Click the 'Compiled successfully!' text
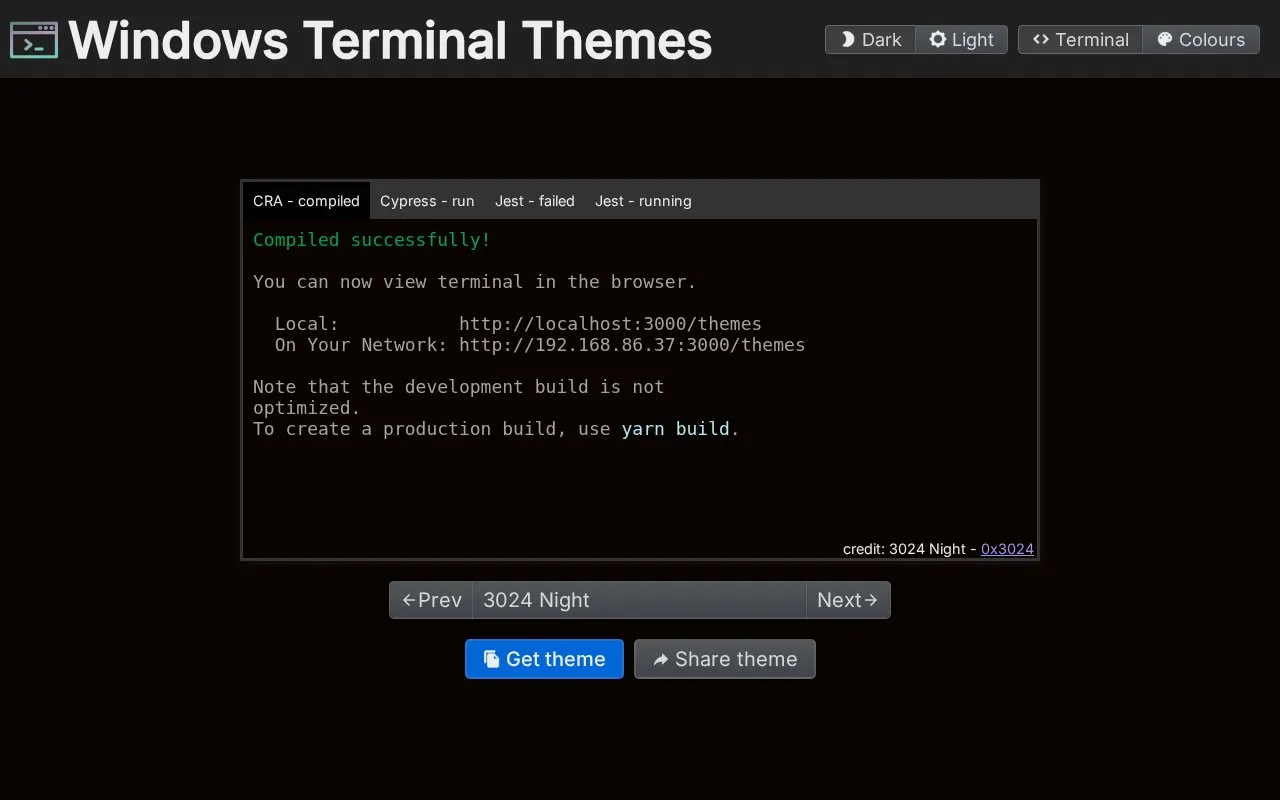This screenshot has height=800, width=1280. (372, 240)
